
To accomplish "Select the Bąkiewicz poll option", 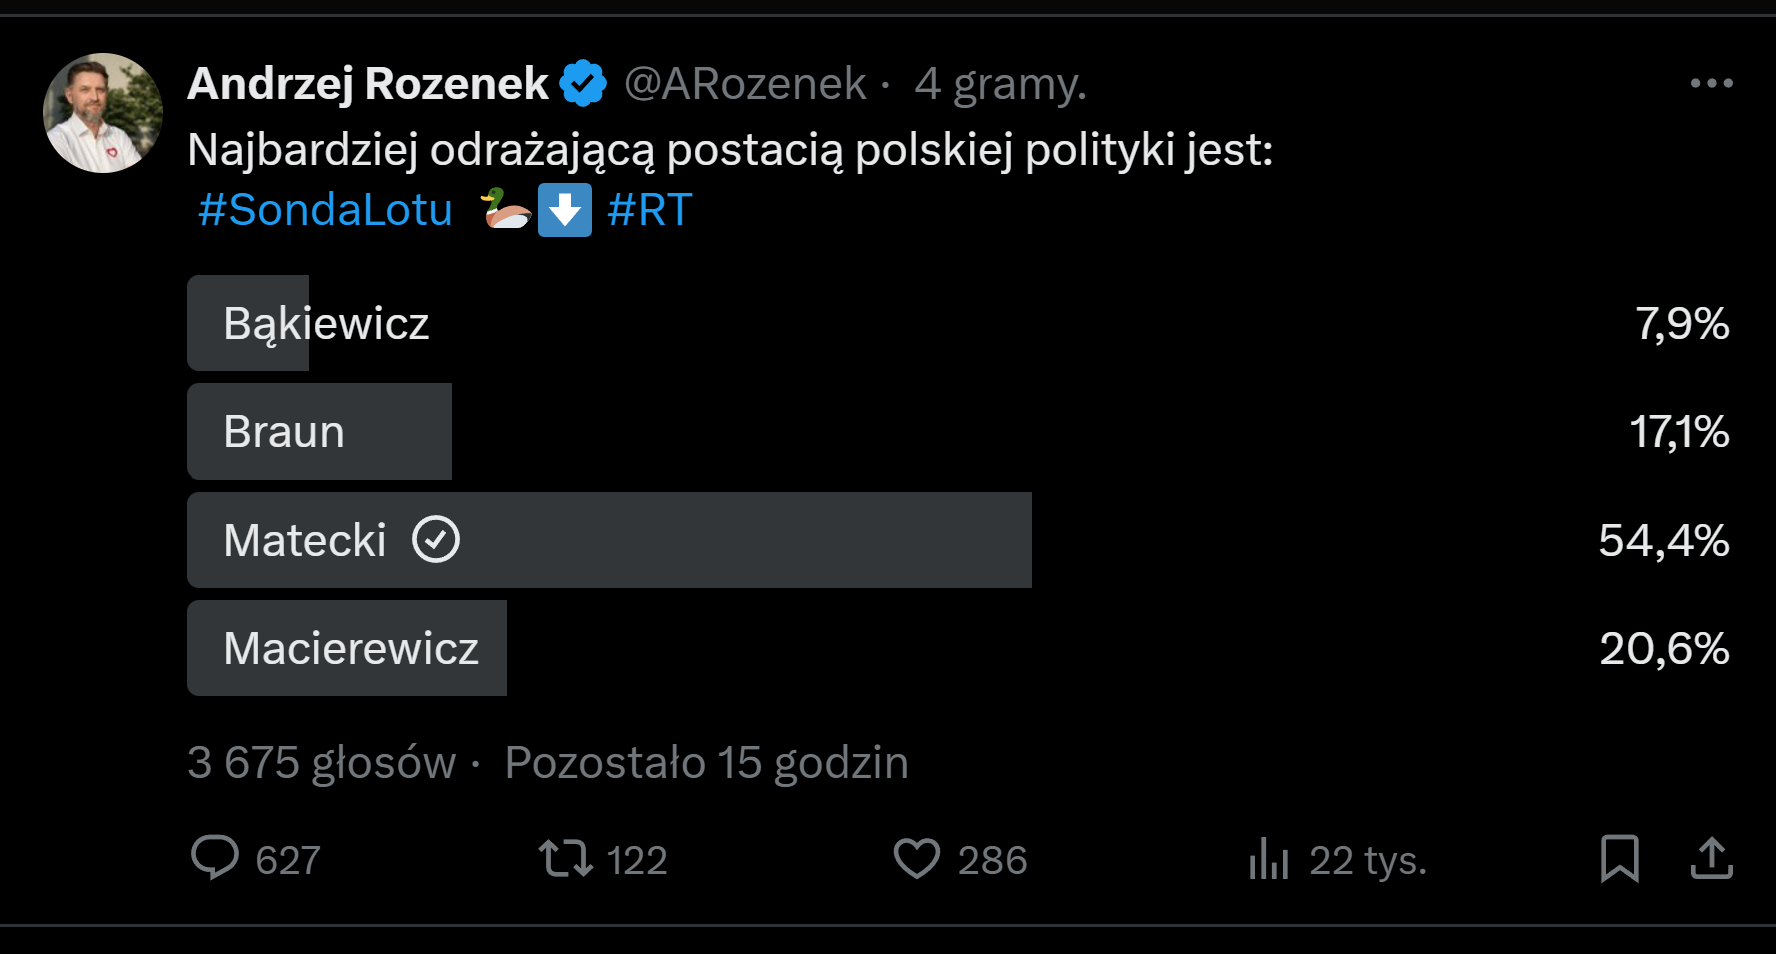I will [326, 324].
